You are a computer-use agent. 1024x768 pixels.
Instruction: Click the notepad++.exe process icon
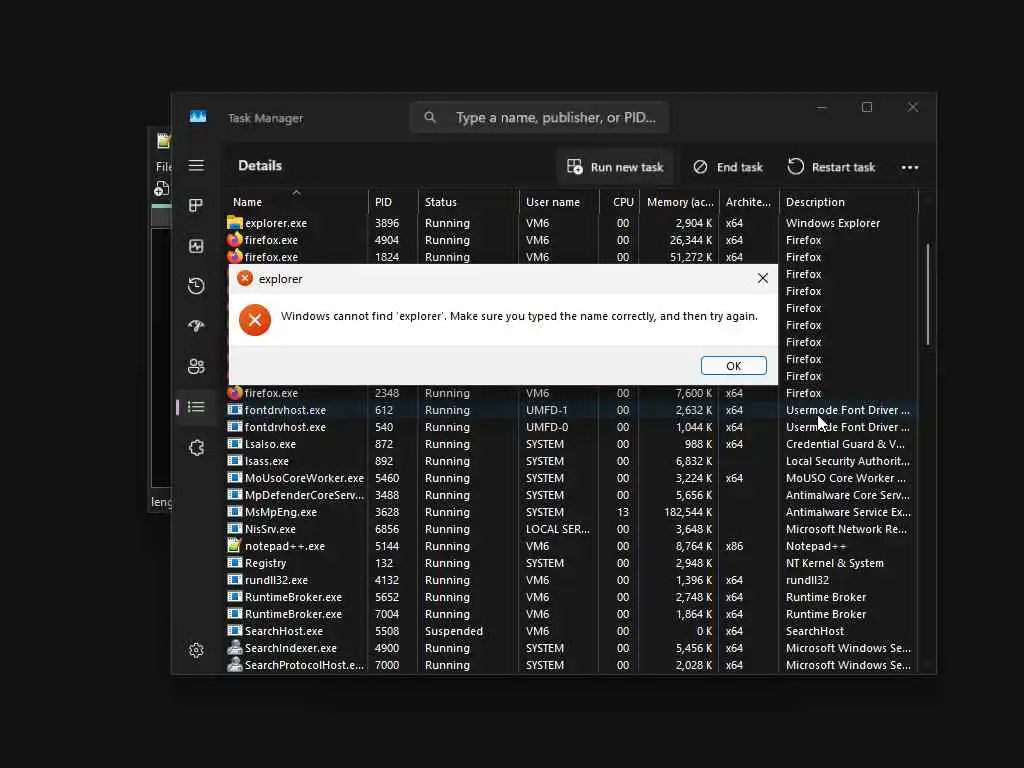click(x=234, y=545)
